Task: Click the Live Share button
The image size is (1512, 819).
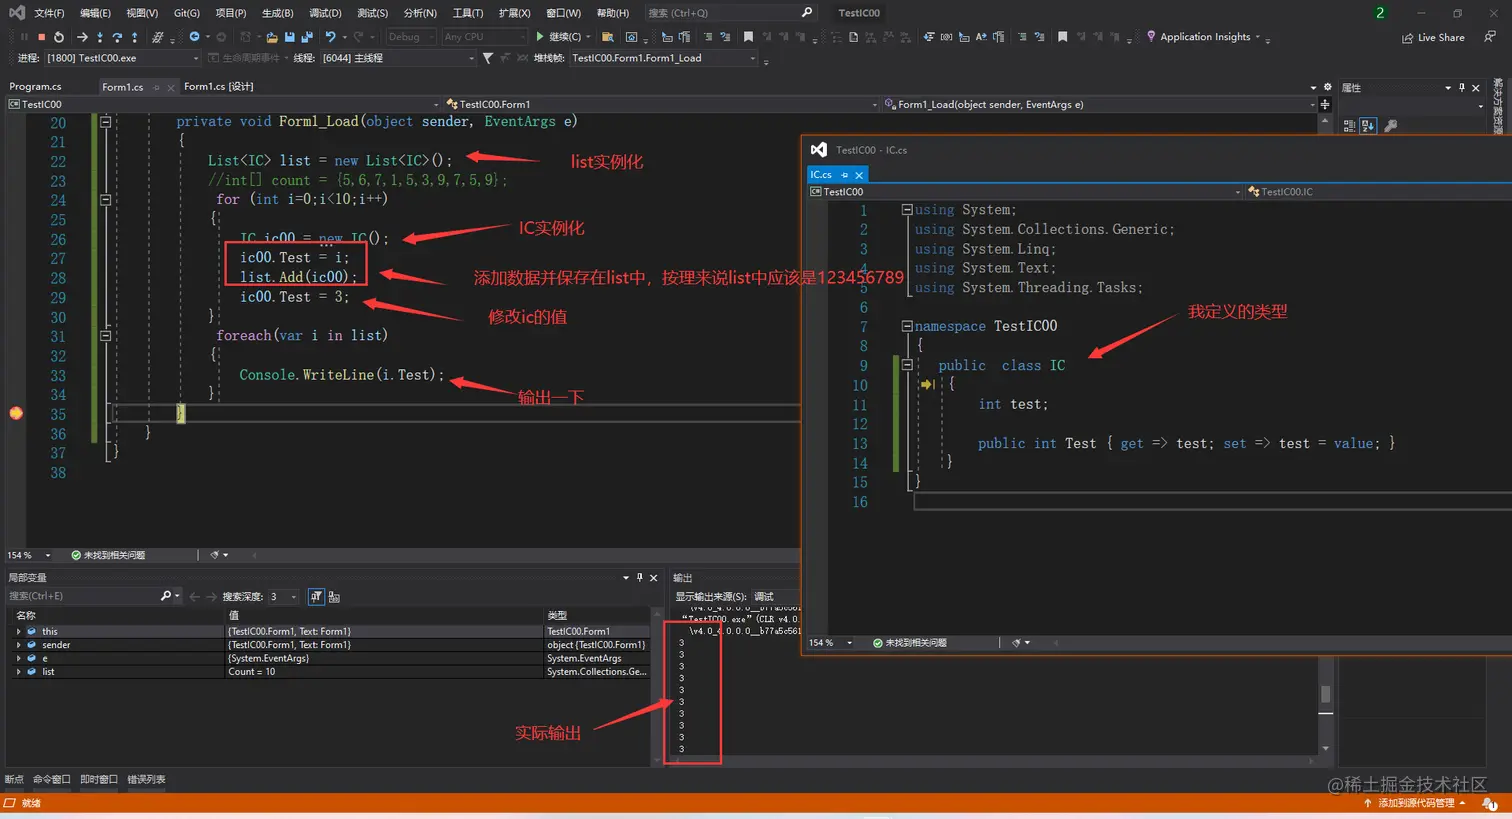Action: point(1433,38)
